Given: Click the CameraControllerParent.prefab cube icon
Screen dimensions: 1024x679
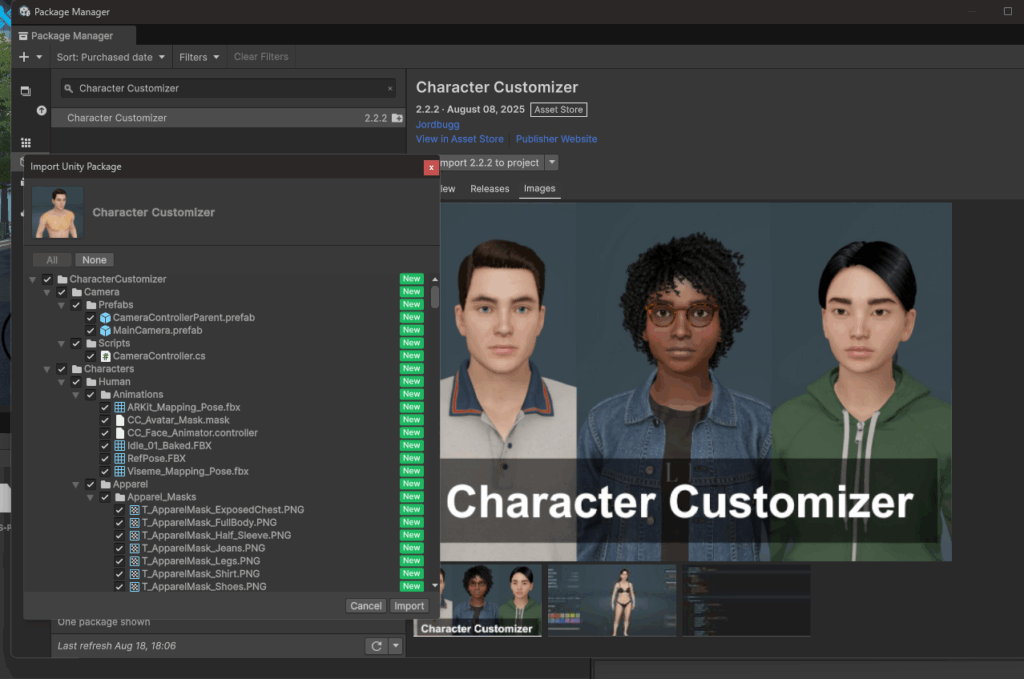Looking at the screenshot, I should 105,318.
